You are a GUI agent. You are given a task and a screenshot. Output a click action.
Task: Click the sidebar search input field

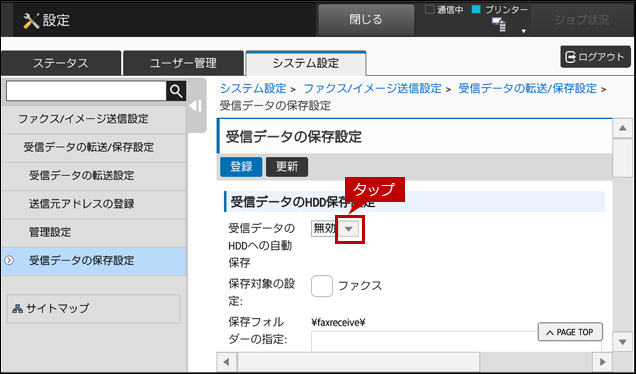[x=86, y=91]
